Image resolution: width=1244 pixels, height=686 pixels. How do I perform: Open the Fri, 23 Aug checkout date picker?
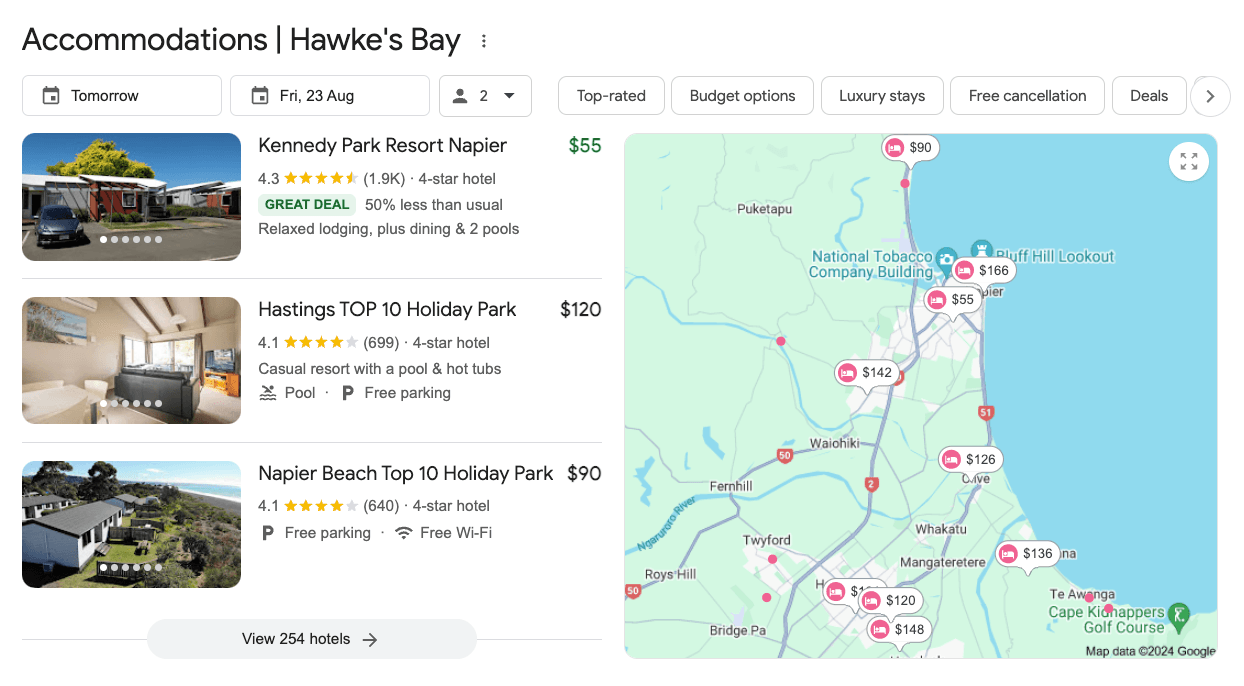point(330,96)
